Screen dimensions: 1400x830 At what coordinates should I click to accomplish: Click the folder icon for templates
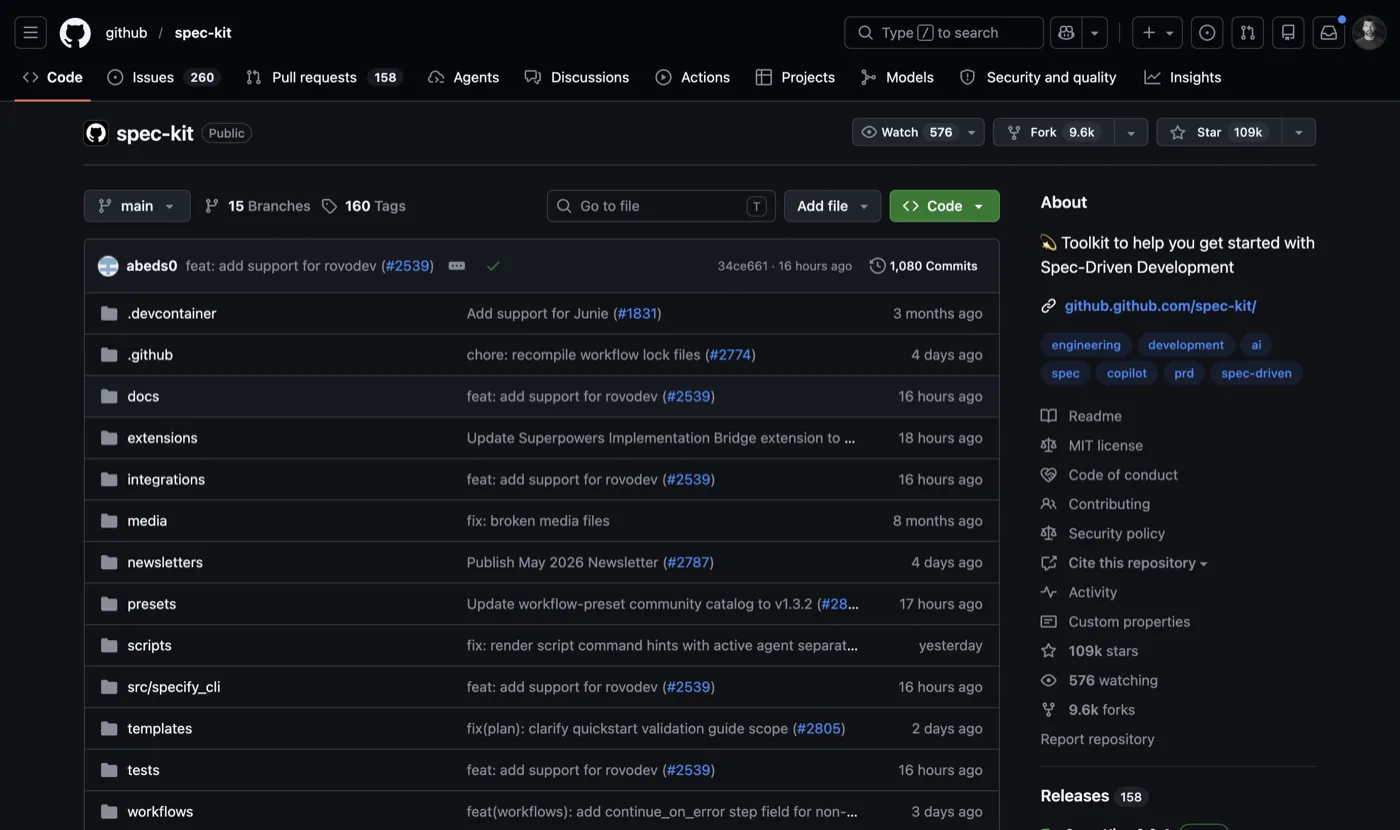tap(109, 729)
